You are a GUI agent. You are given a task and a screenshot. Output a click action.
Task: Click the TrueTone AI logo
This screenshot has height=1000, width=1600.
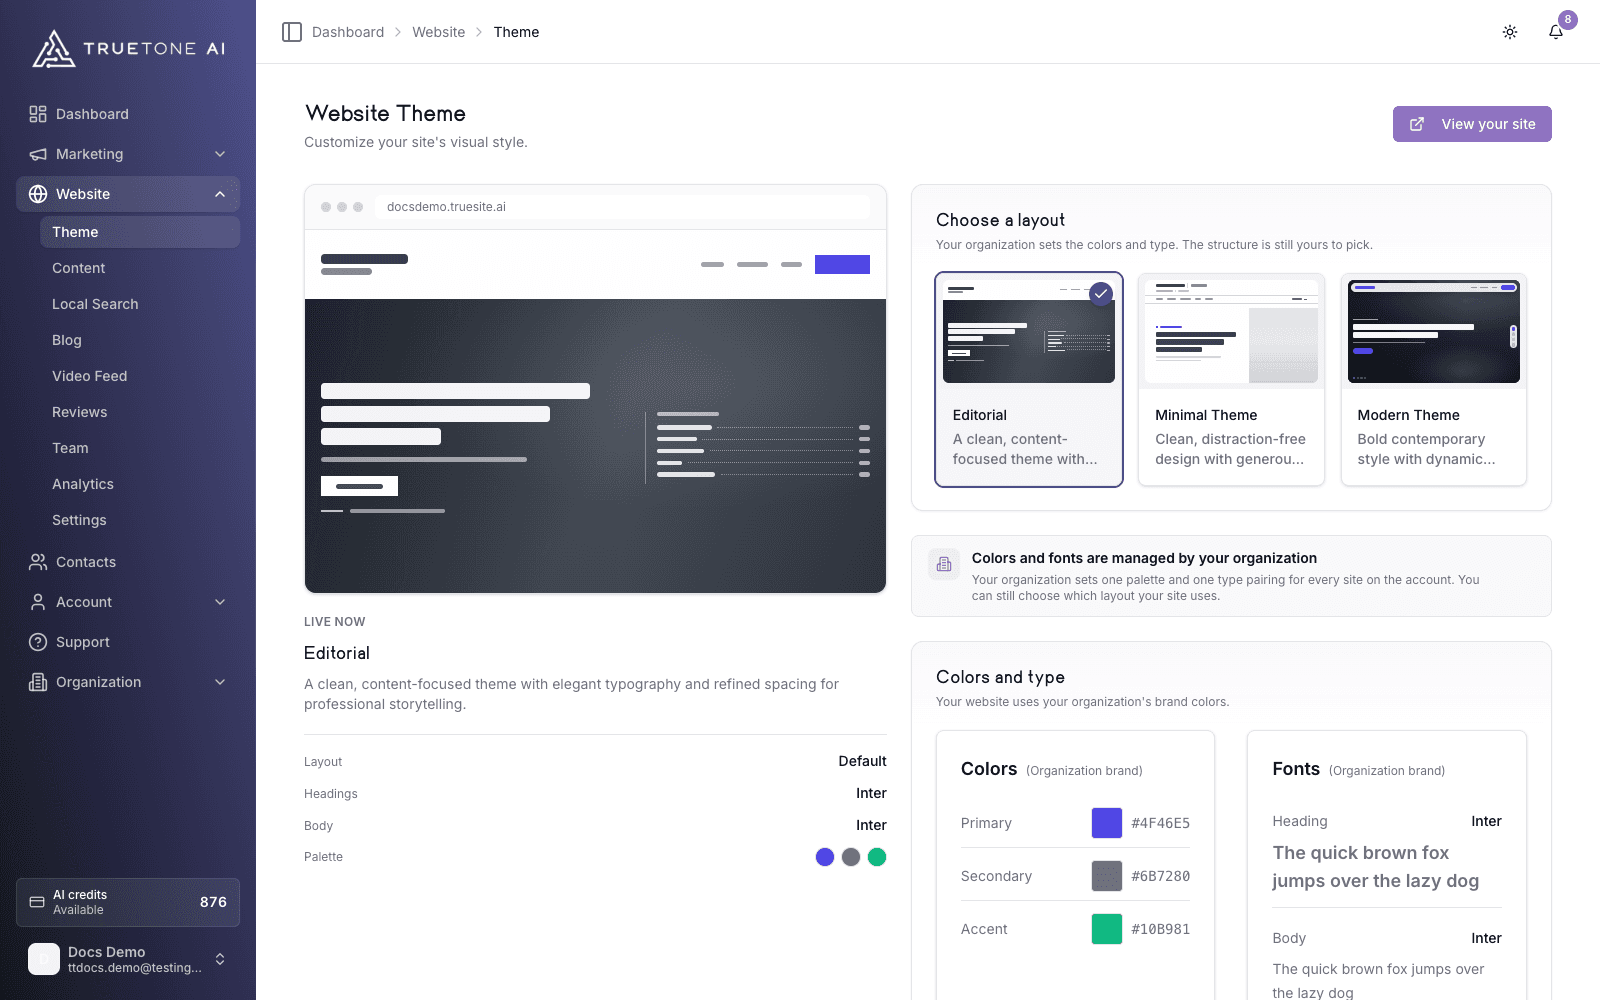click(x=128, y=48)
